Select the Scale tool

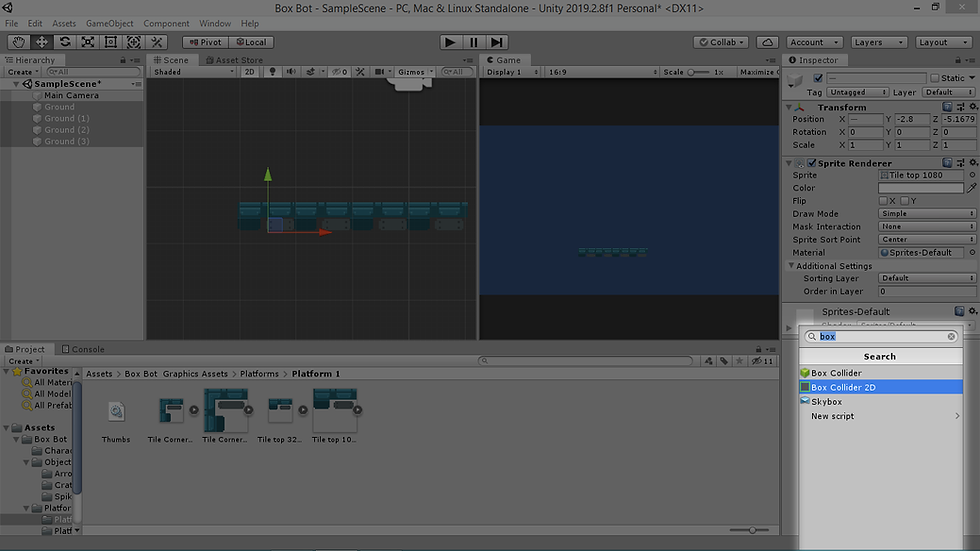point(88,42)
